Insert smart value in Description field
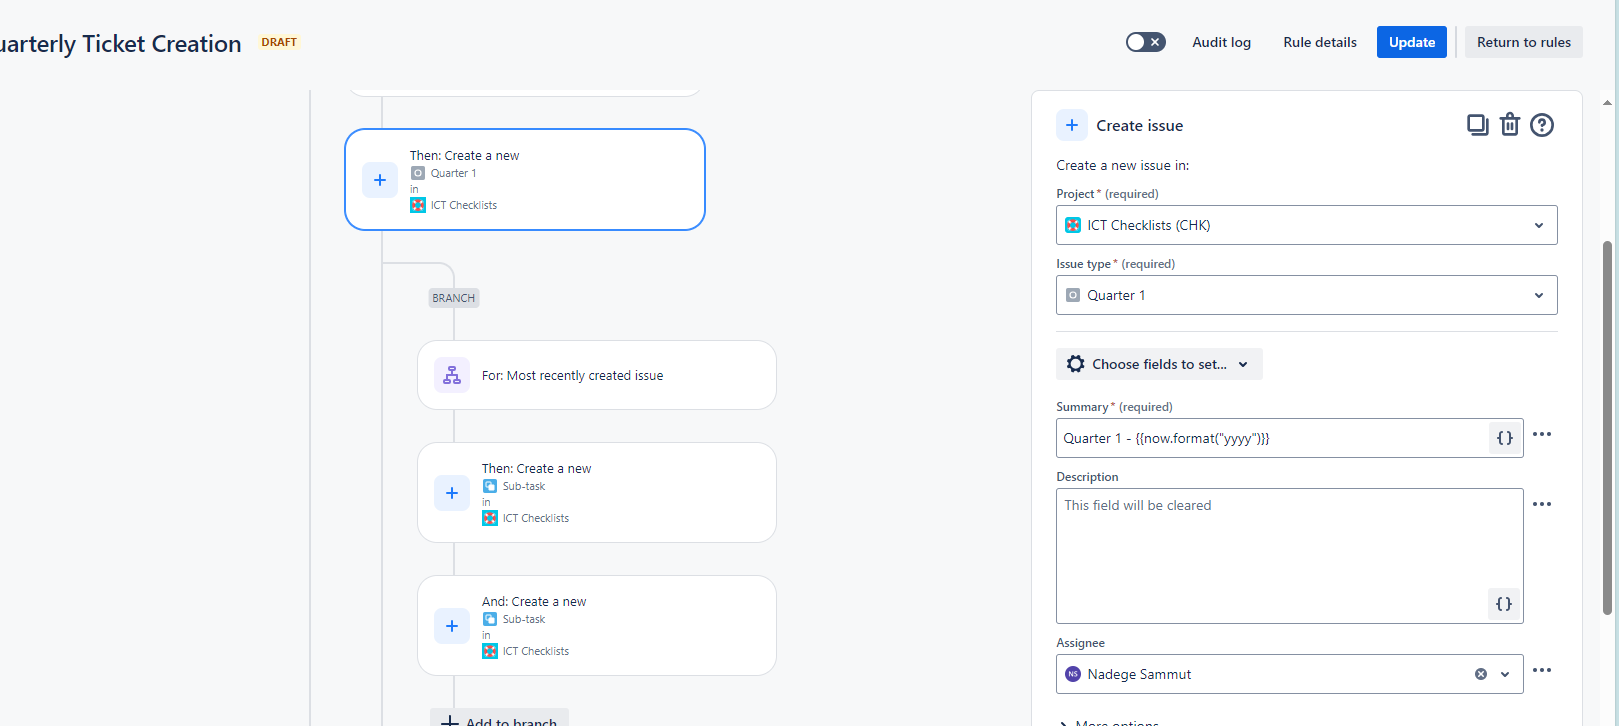The height and width of the screenshot is (726, 1619). click(1504, 604)
